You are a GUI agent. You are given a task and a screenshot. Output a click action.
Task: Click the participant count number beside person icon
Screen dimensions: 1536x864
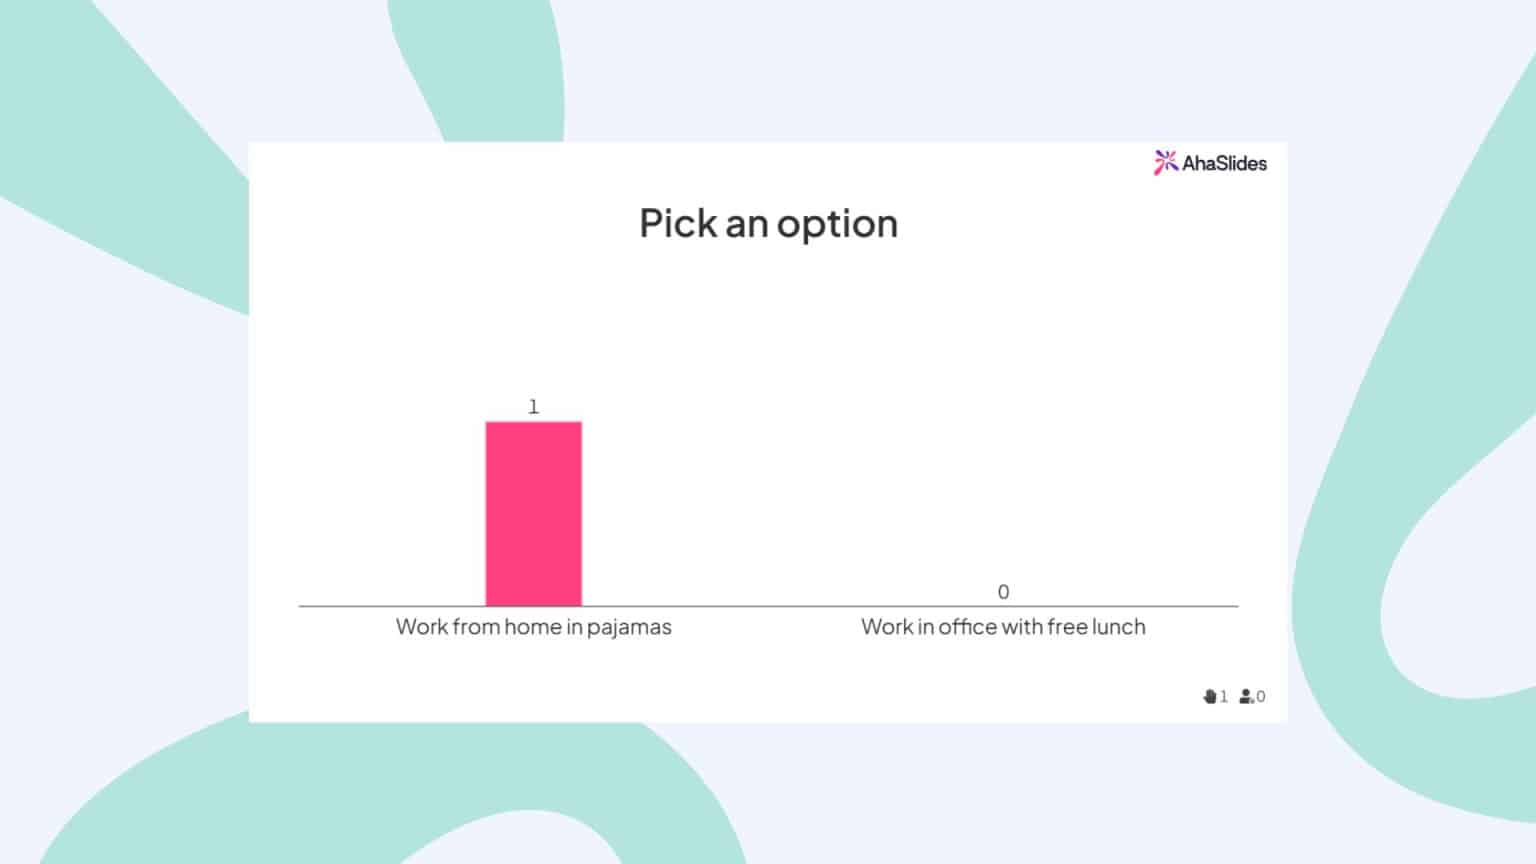pyautogui.click(x=1261, y=696)
